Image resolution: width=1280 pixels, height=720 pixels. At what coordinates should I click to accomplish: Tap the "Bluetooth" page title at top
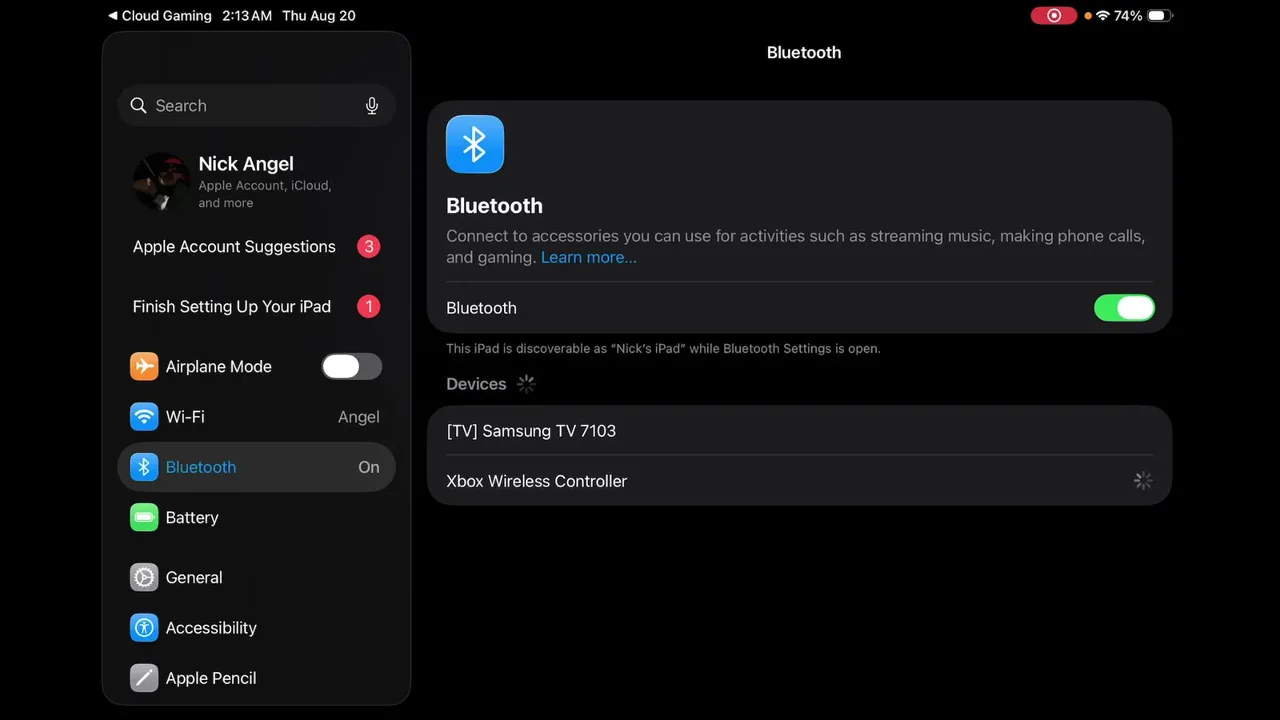click(x=804, y=53)
